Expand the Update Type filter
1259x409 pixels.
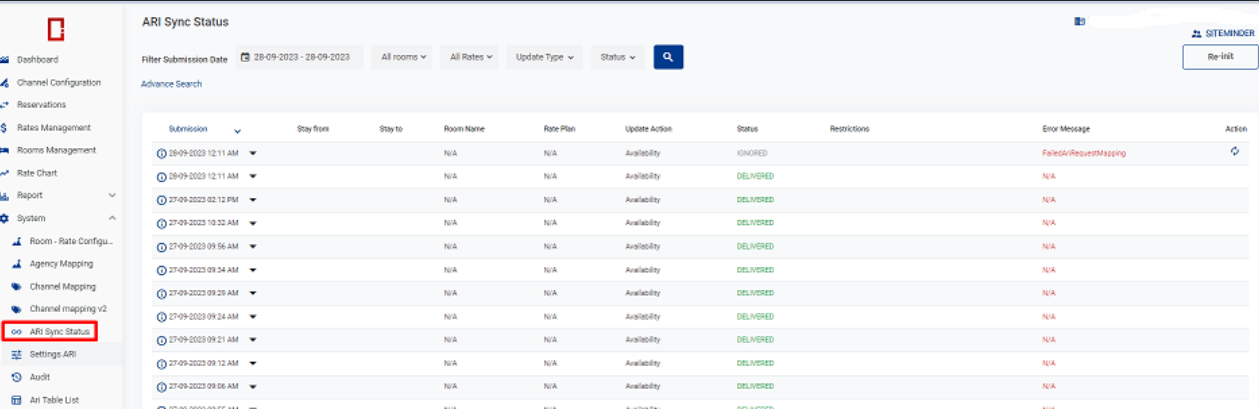click(x=544, y=57)
